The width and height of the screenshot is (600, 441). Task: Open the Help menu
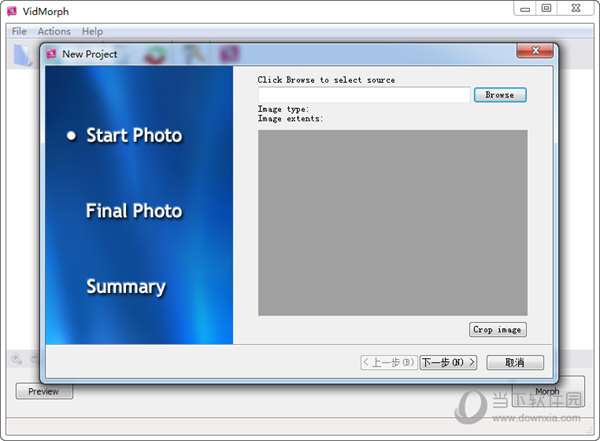click(92, 31)
